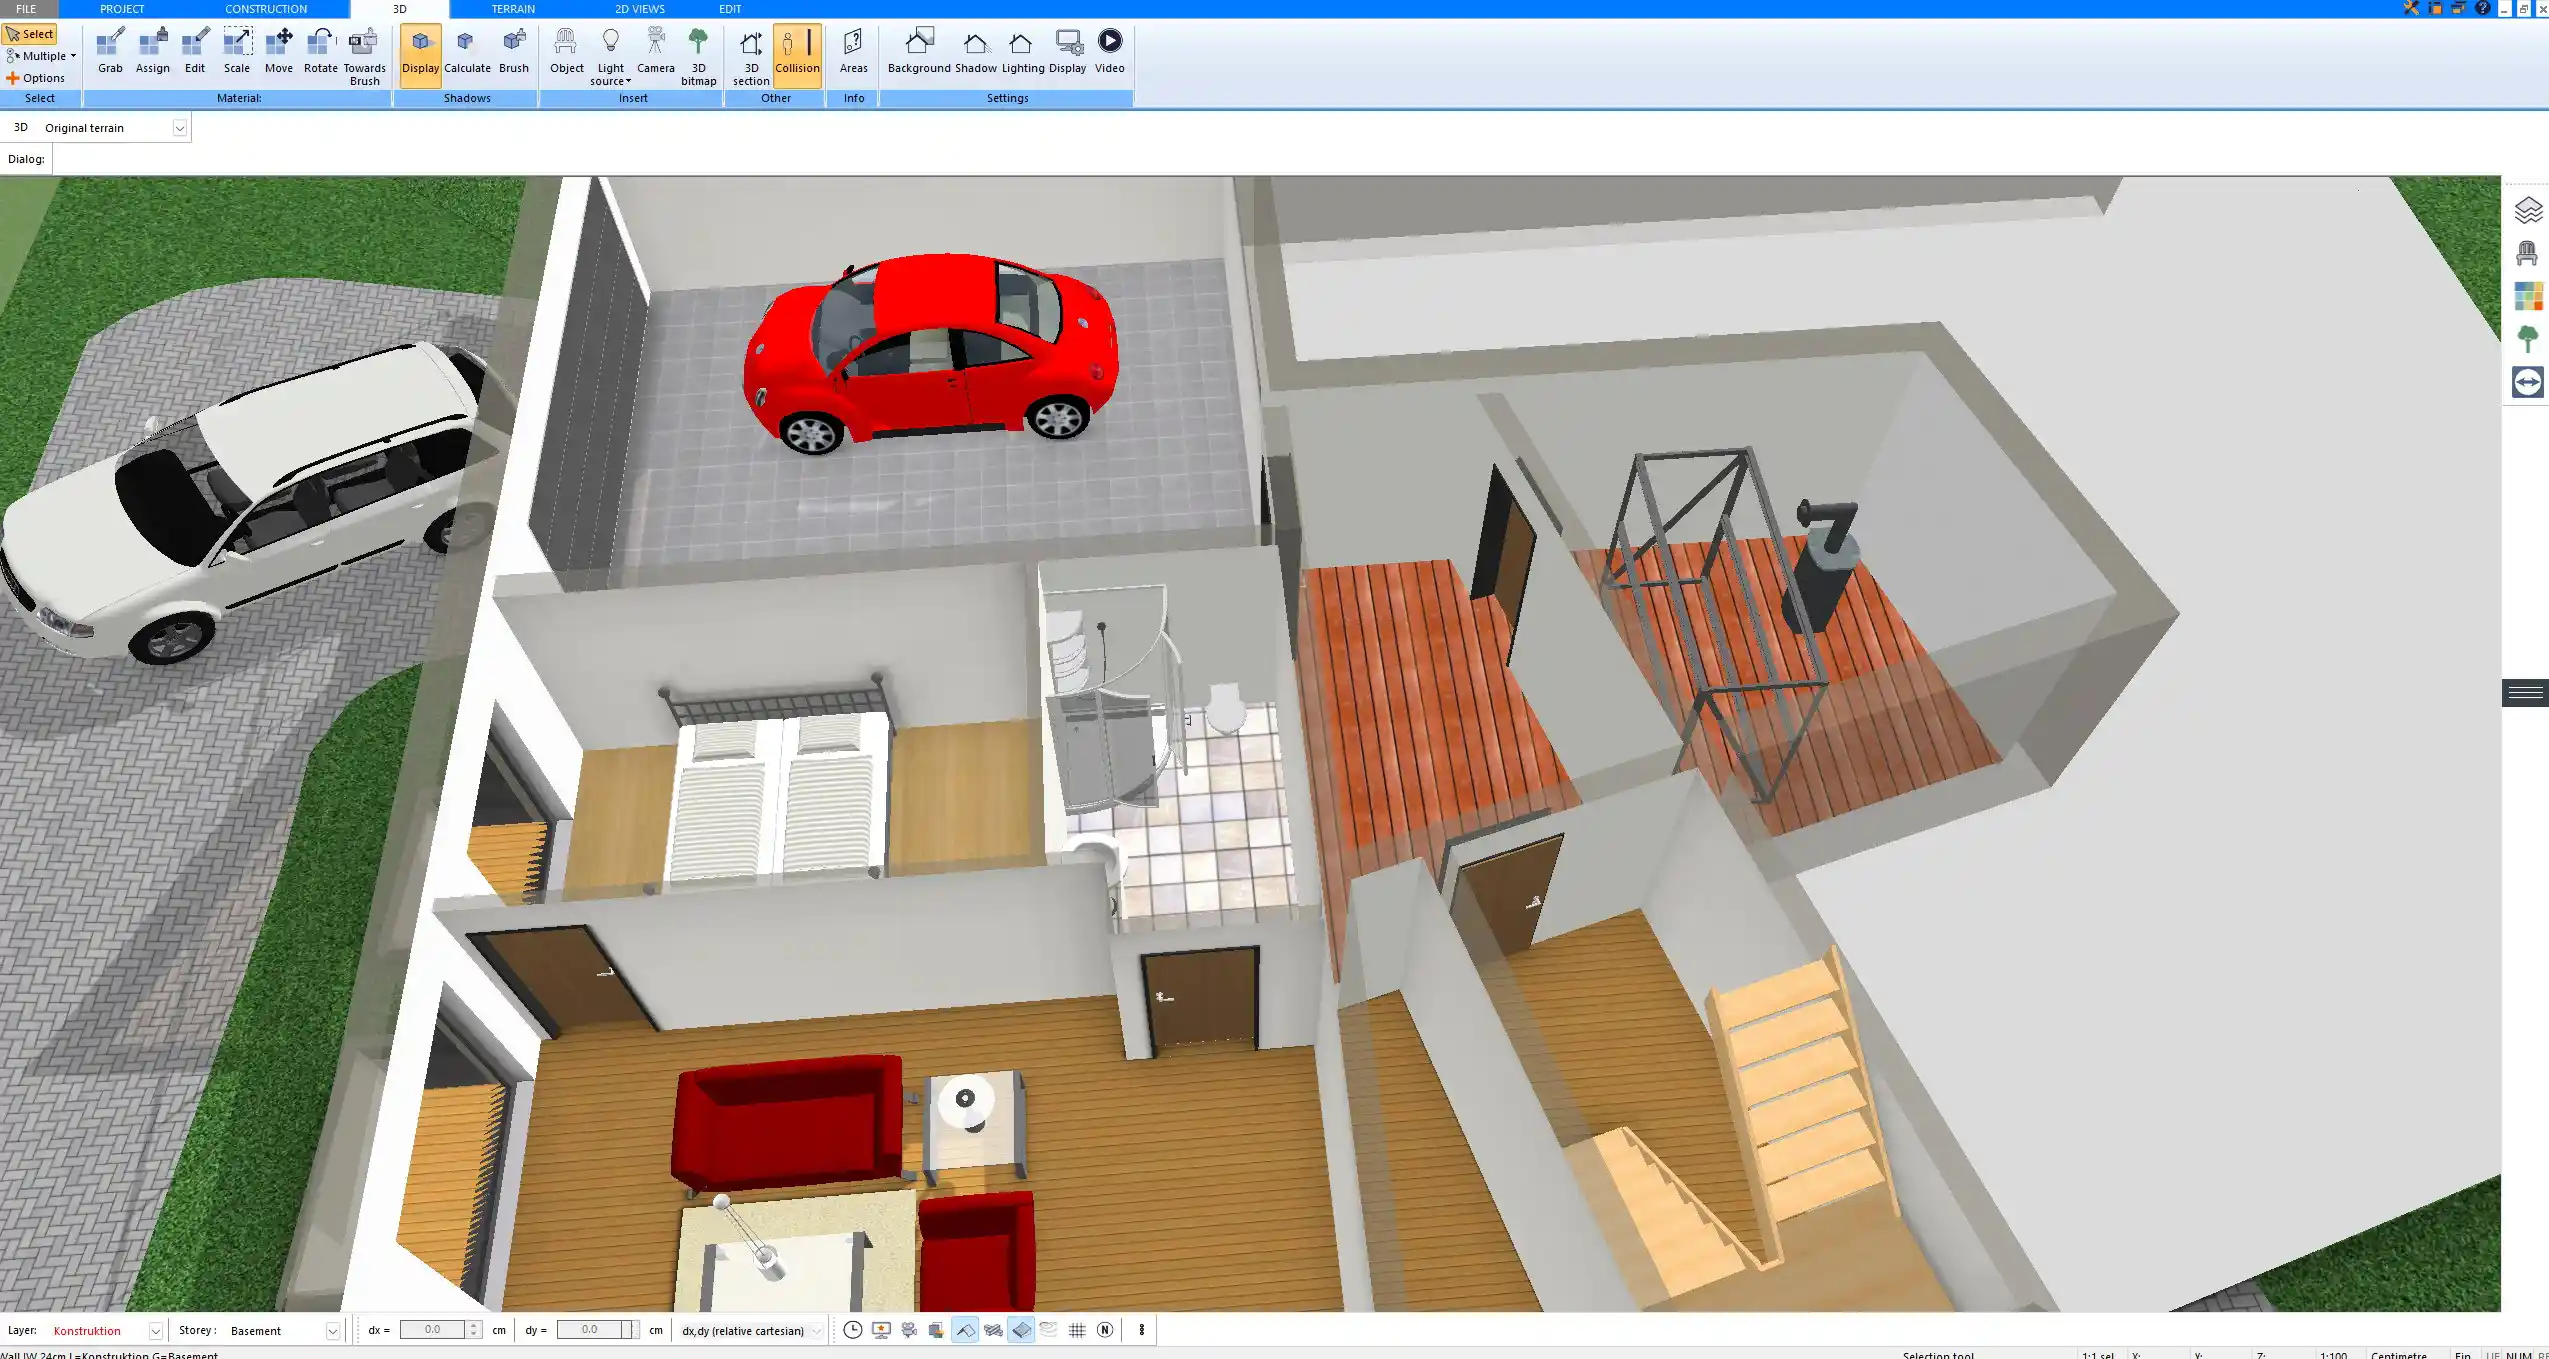The width and height of the screenshot is (2549, 1359).
Task: Click the Towards Brush icon
Action: coord(364,57)
